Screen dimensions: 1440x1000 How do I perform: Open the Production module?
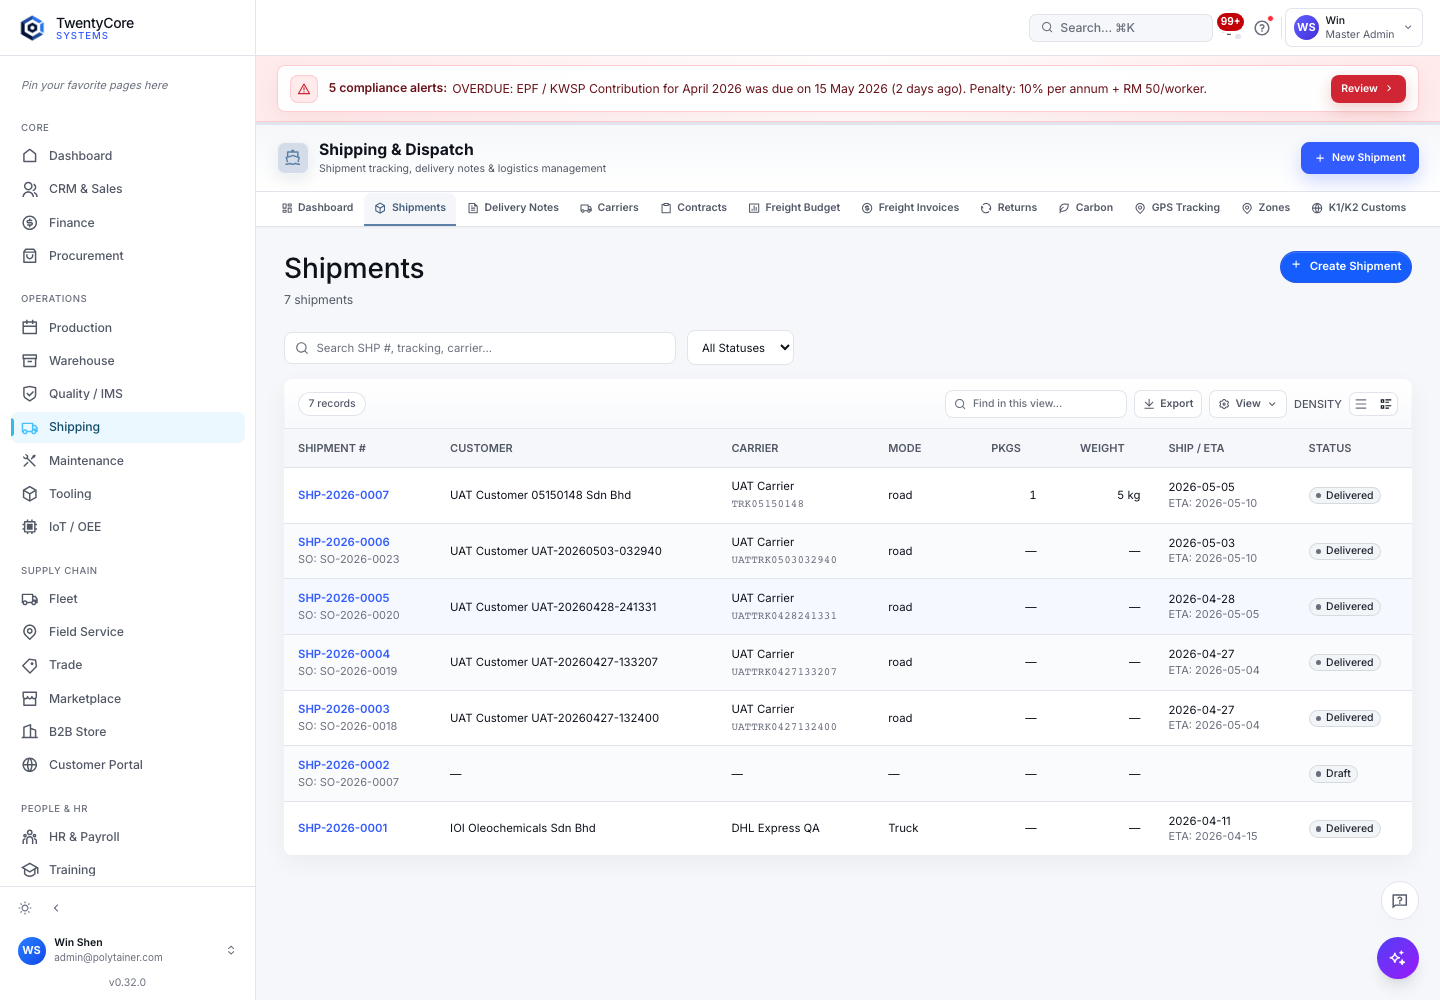pos(128,328)
